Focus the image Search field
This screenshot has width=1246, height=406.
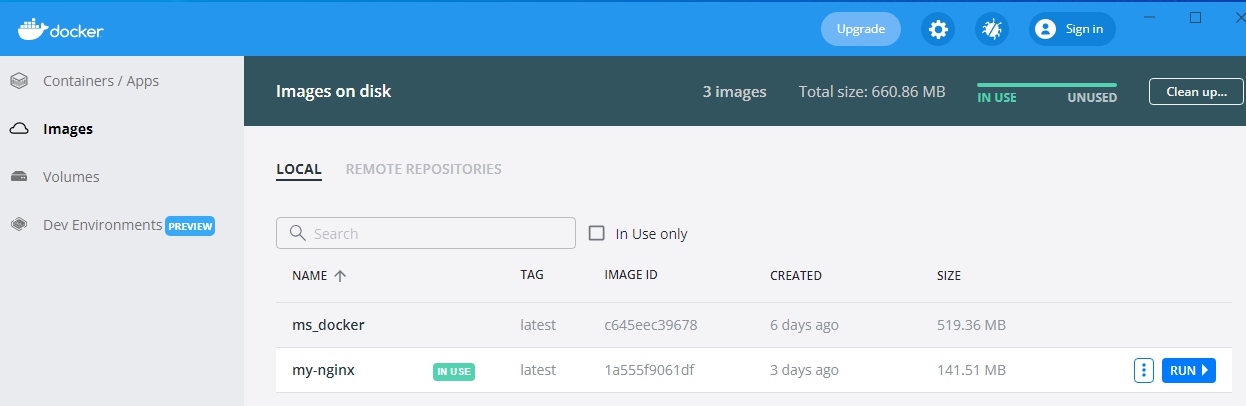point(426,233)
